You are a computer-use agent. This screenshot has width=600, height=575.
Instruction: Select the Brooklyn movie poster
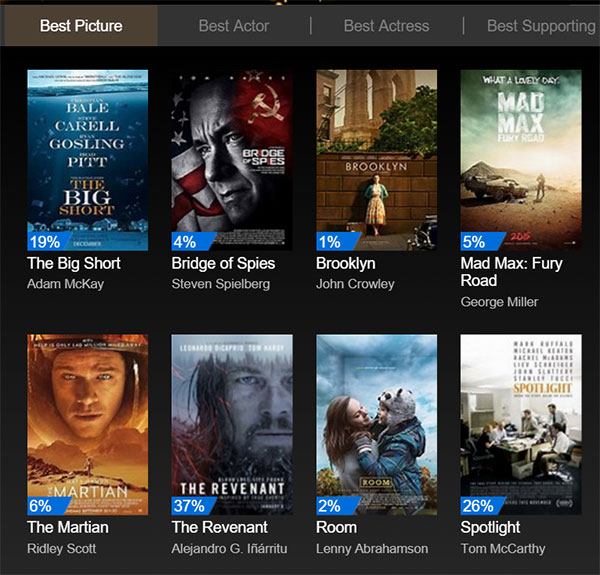tap(377, 160)
